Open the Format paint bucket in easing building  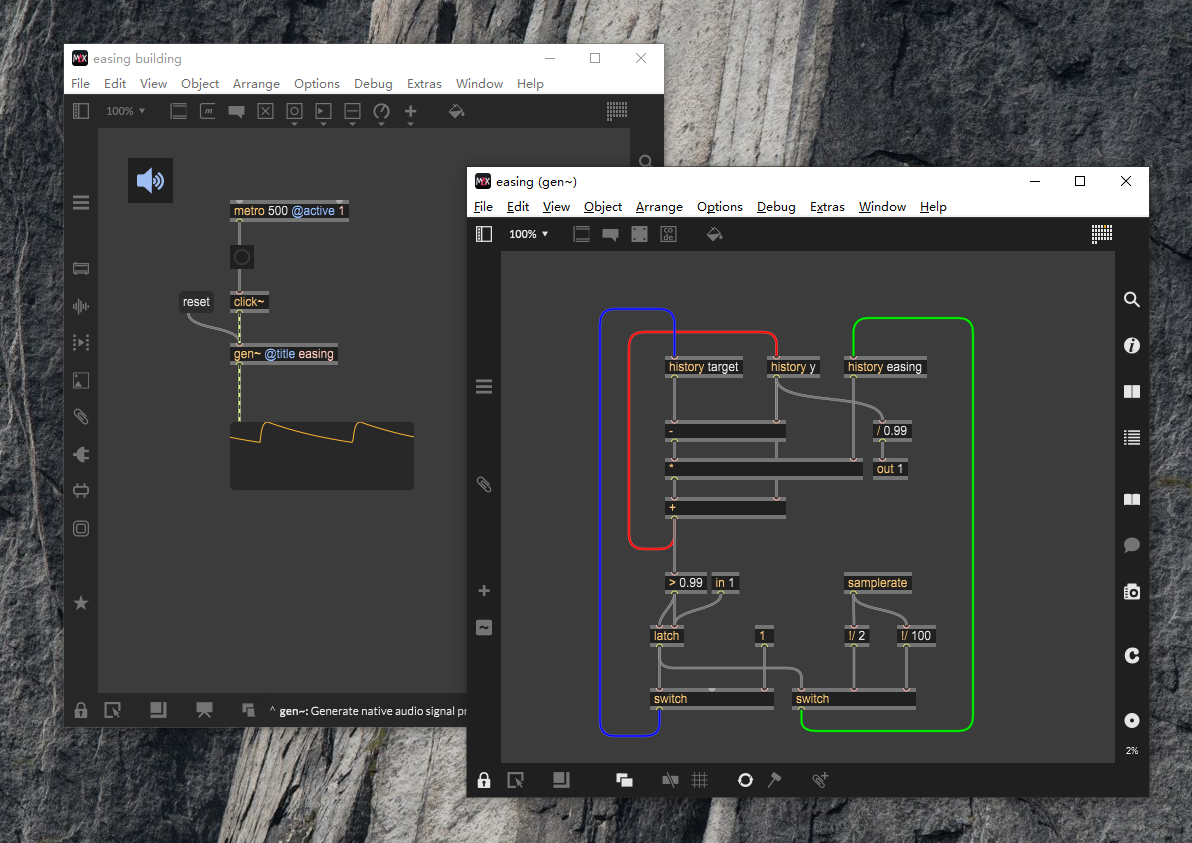point(456,111)
